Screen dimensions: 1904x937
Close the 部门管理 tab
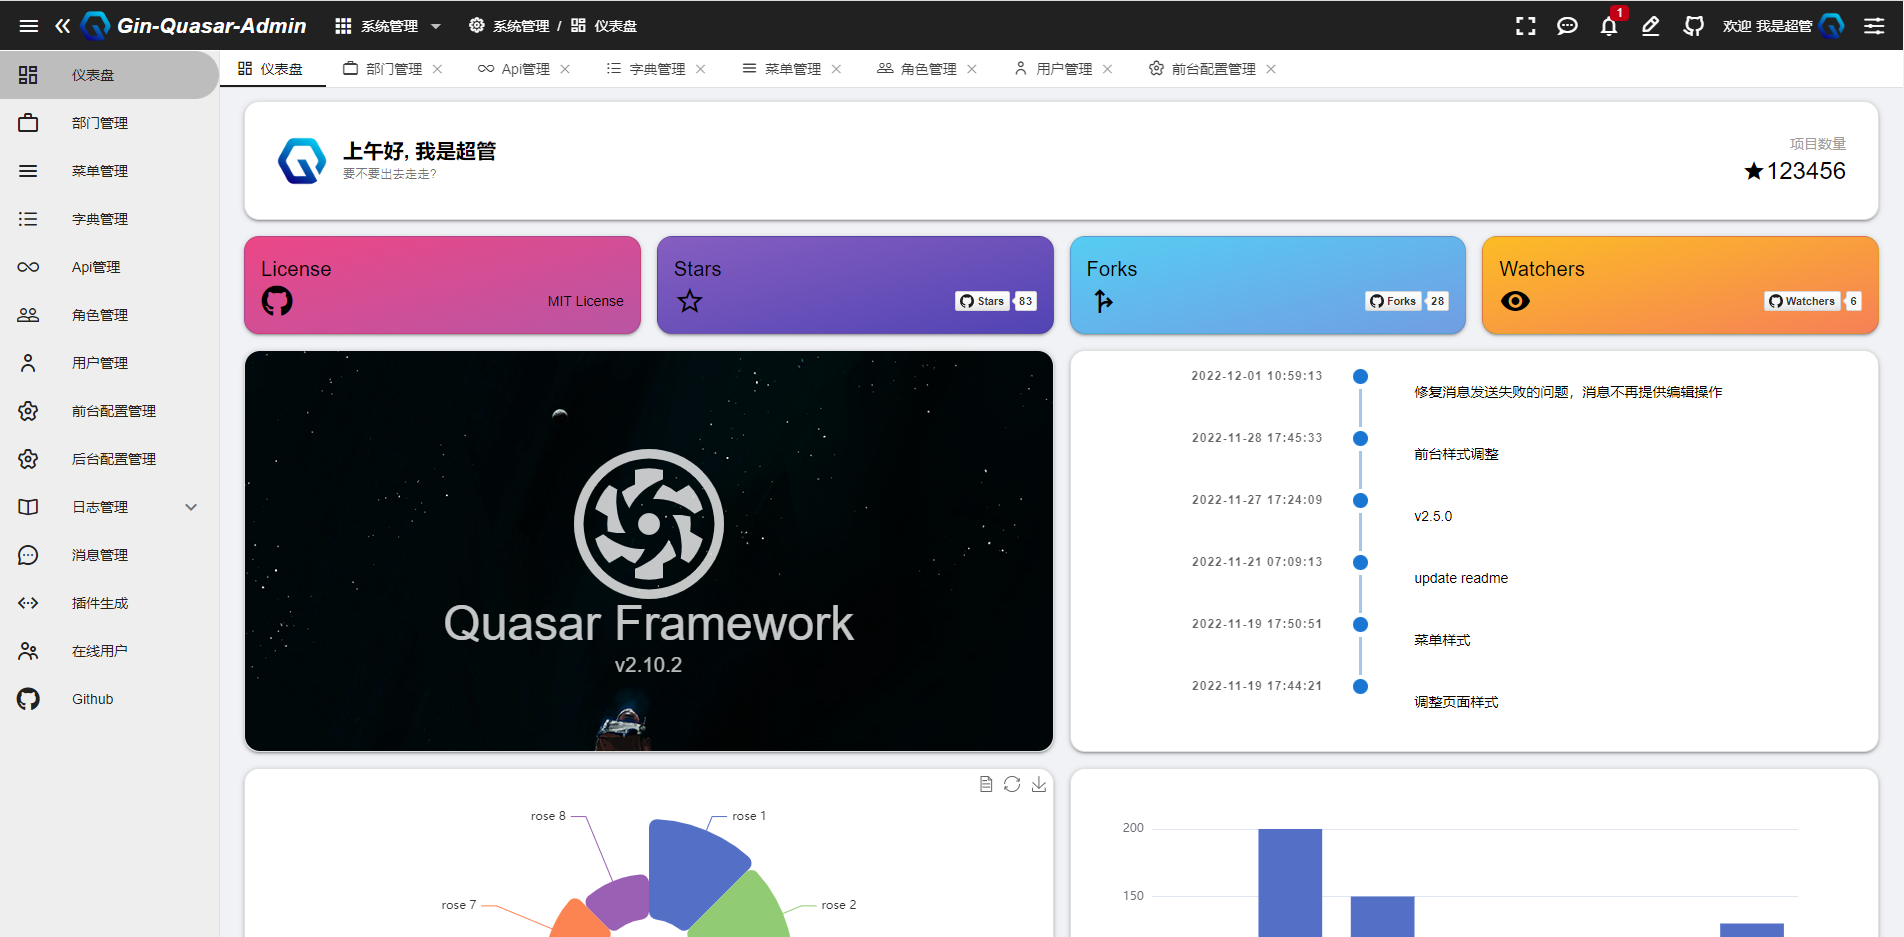(x=437, y=69)
